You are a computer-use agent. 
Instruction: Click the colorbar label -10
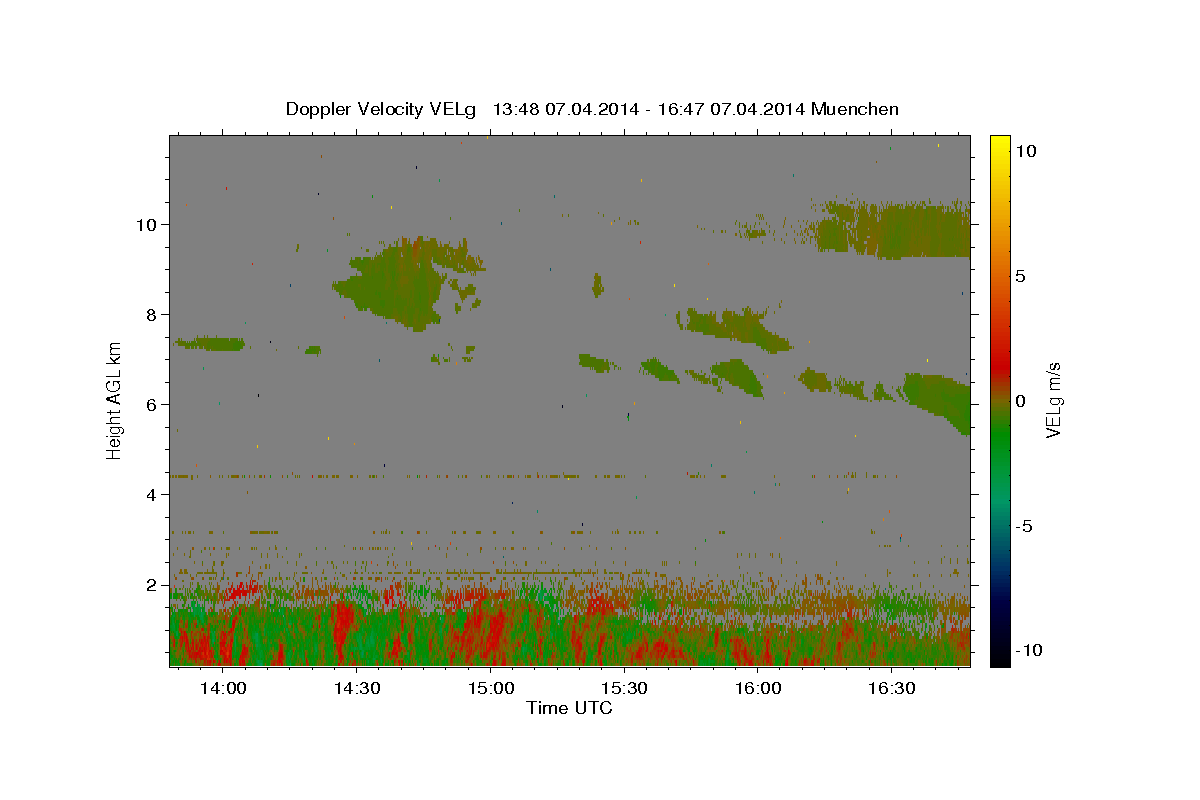(x=1029, y=651)
